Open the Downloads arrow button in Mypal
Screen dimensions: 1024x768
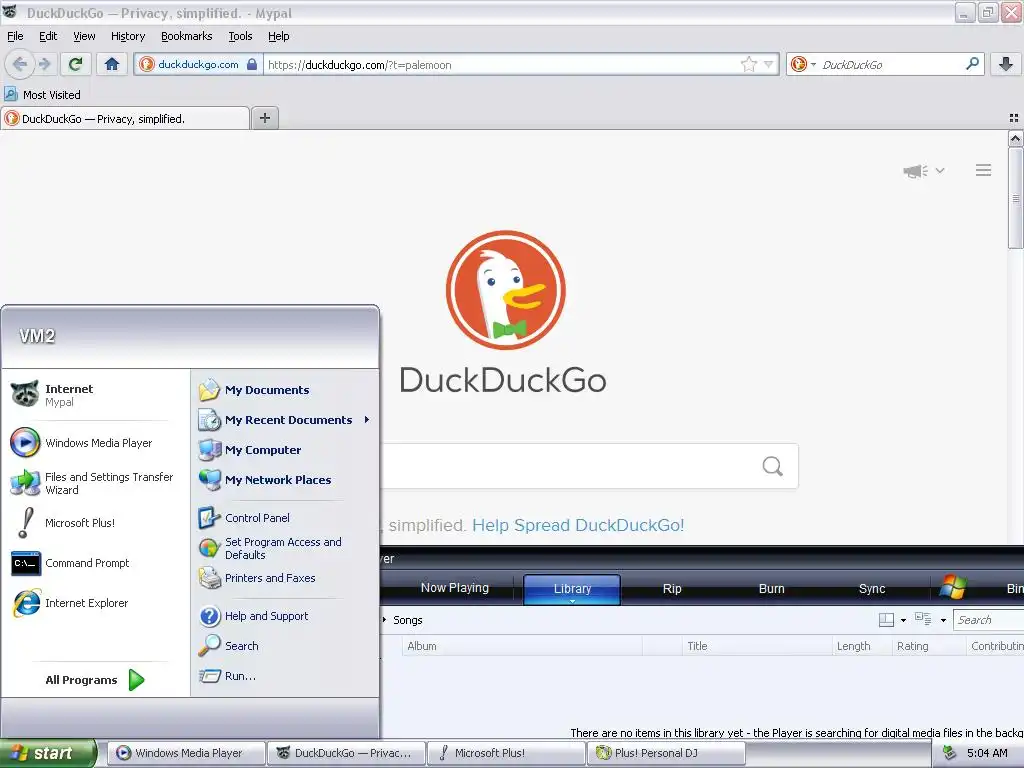[x=1006, y=64]
